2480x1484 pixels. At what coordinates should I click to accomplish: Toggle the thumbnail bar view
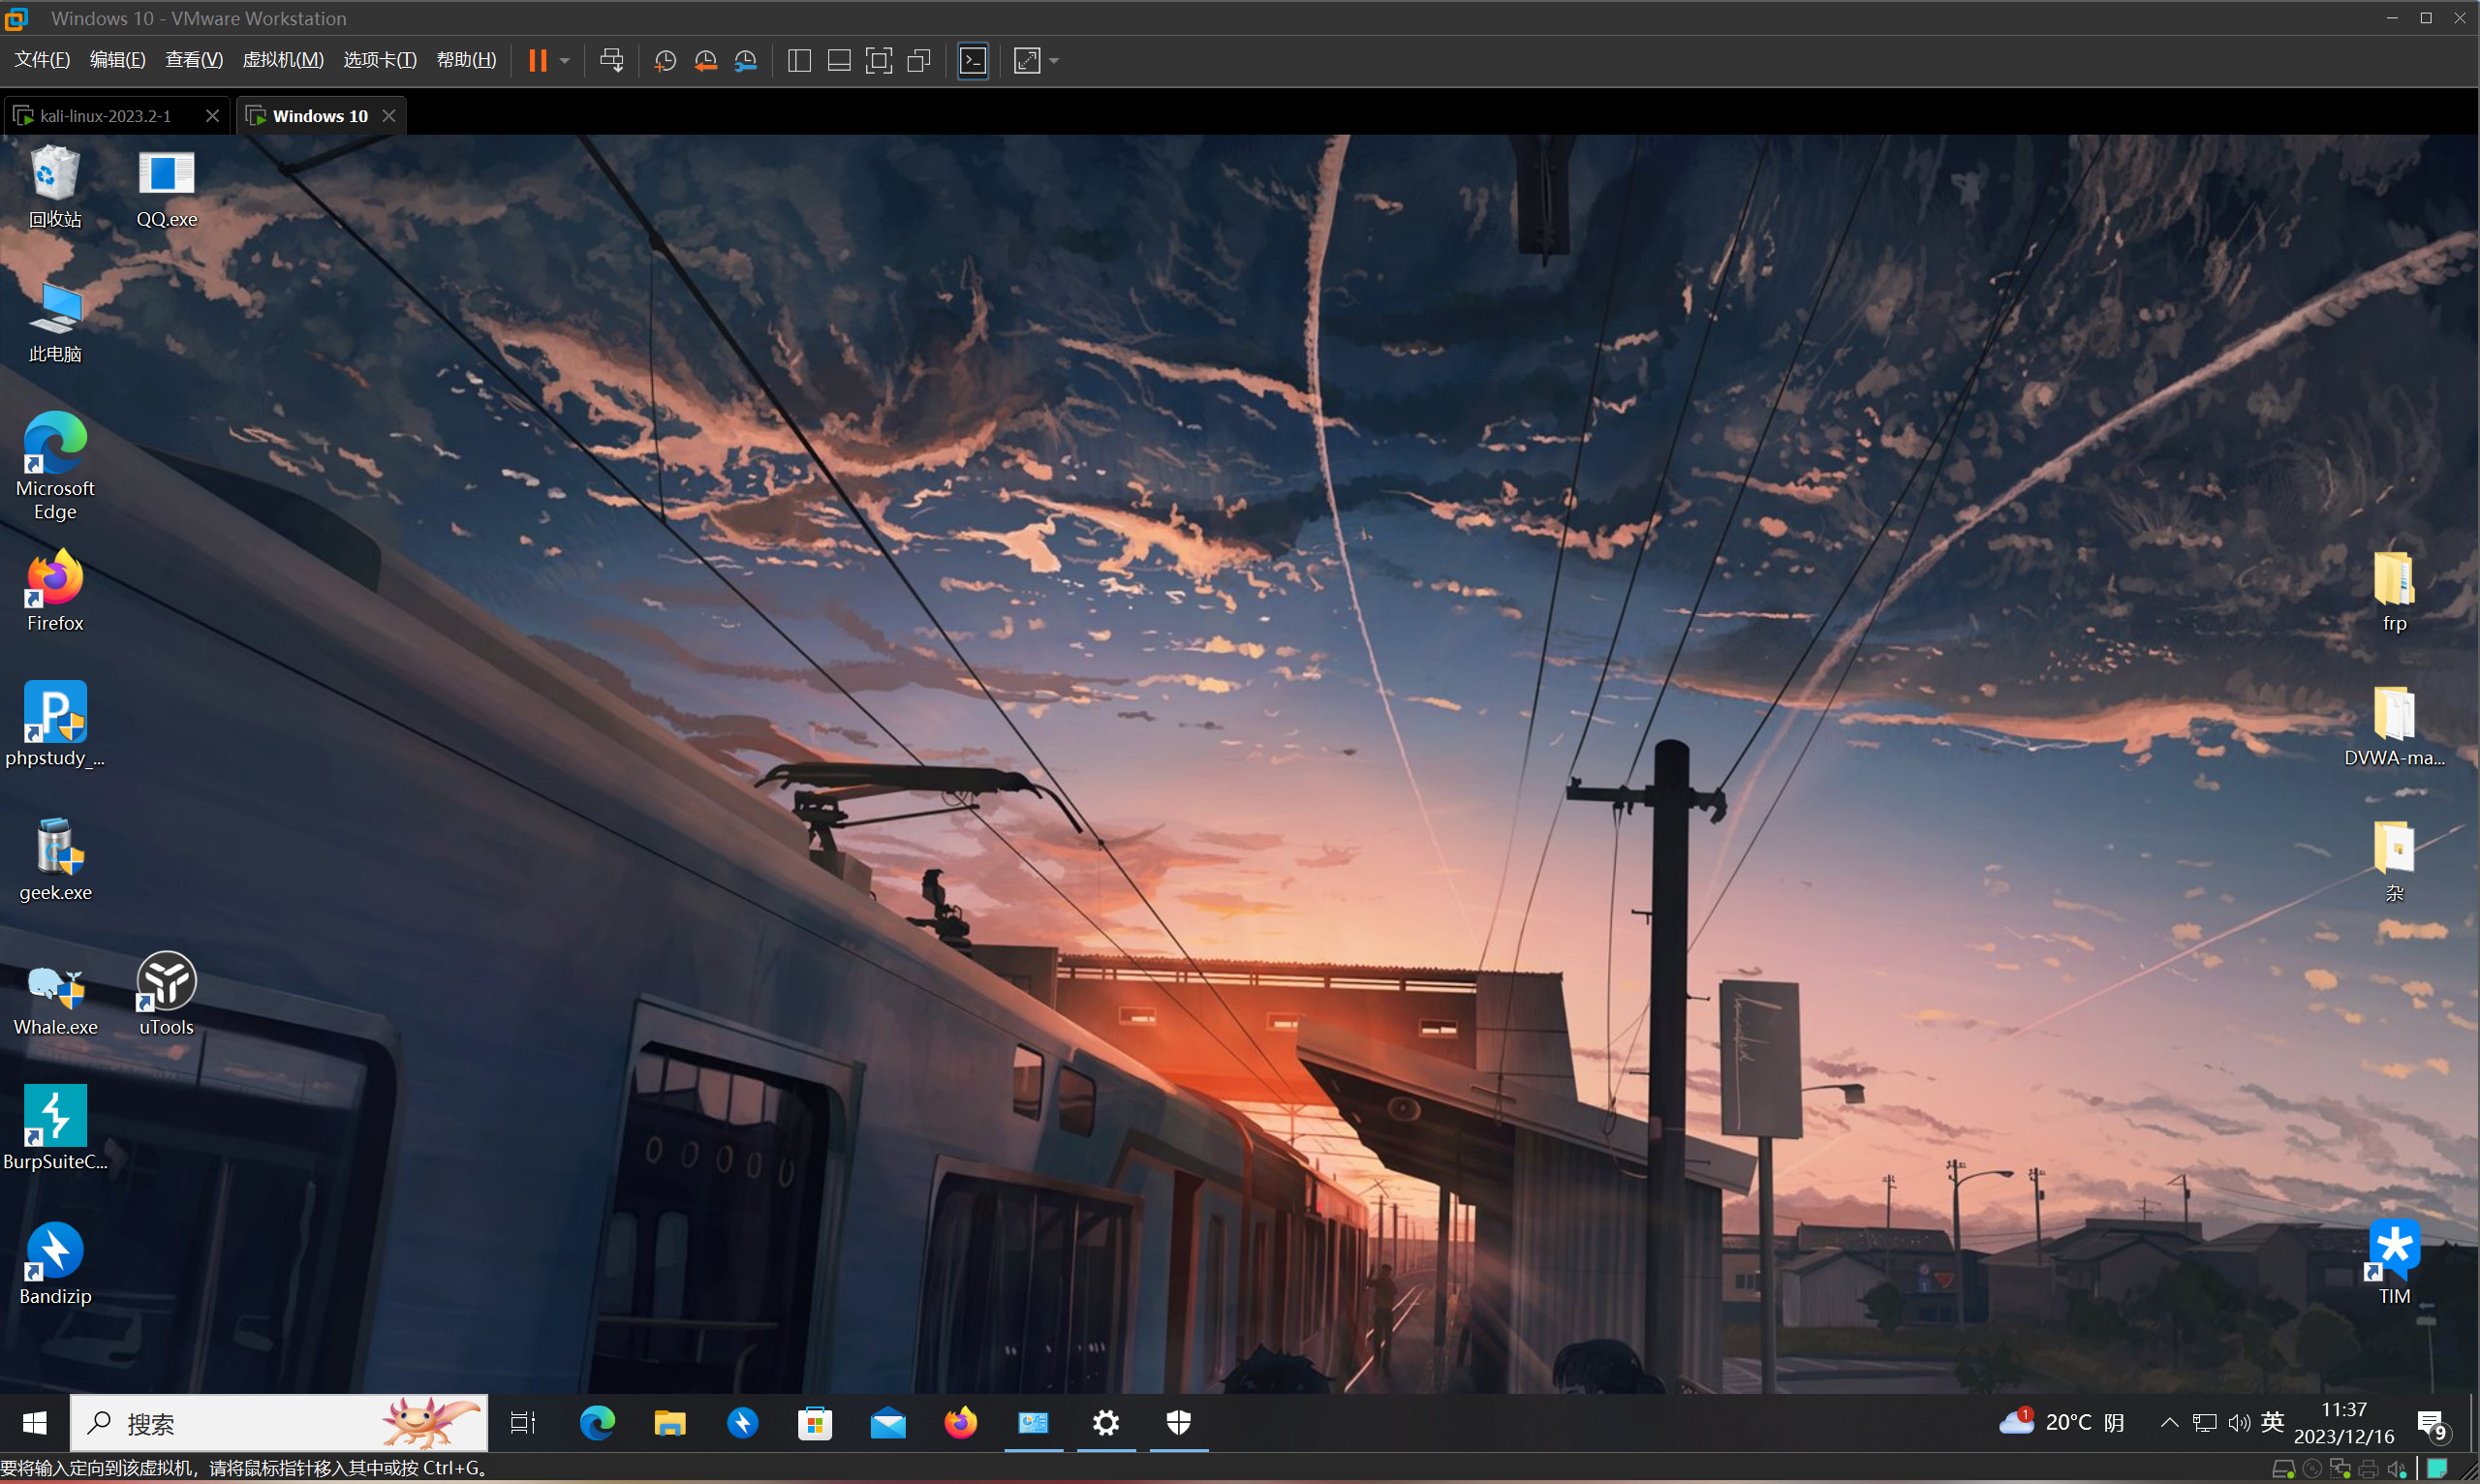coord(839,61)
